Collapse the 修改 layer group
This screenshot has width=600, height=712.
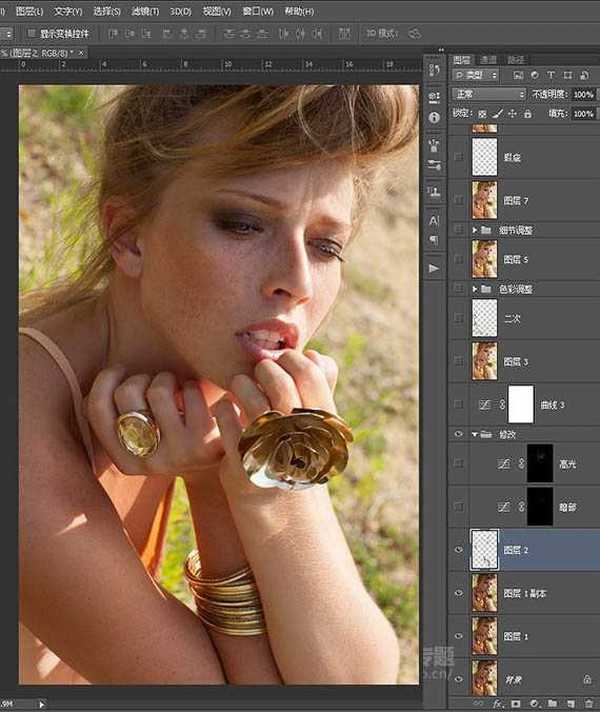(x=475, y=435)
